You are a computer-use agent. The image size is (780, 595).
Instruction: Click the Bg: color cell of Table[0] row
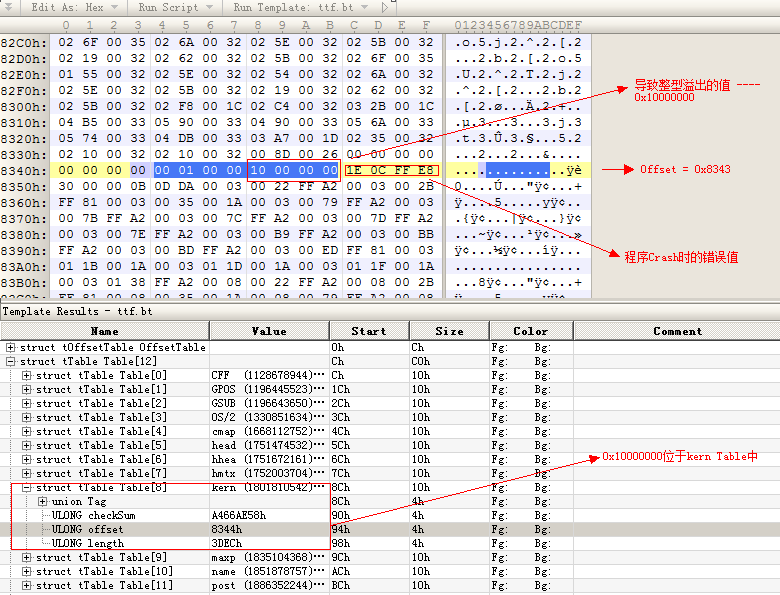pos(542,375)
